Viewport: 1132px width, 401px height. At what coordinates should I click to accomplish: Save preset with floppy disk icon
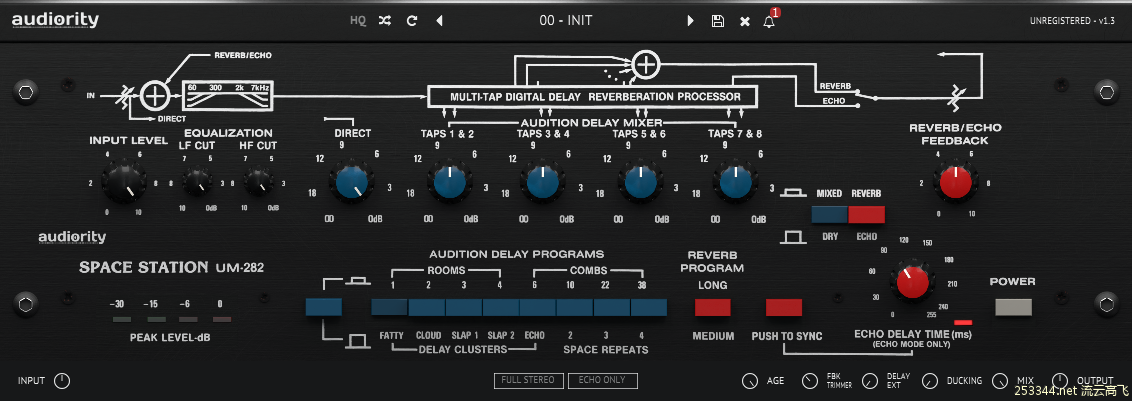(x=718, y=21)
